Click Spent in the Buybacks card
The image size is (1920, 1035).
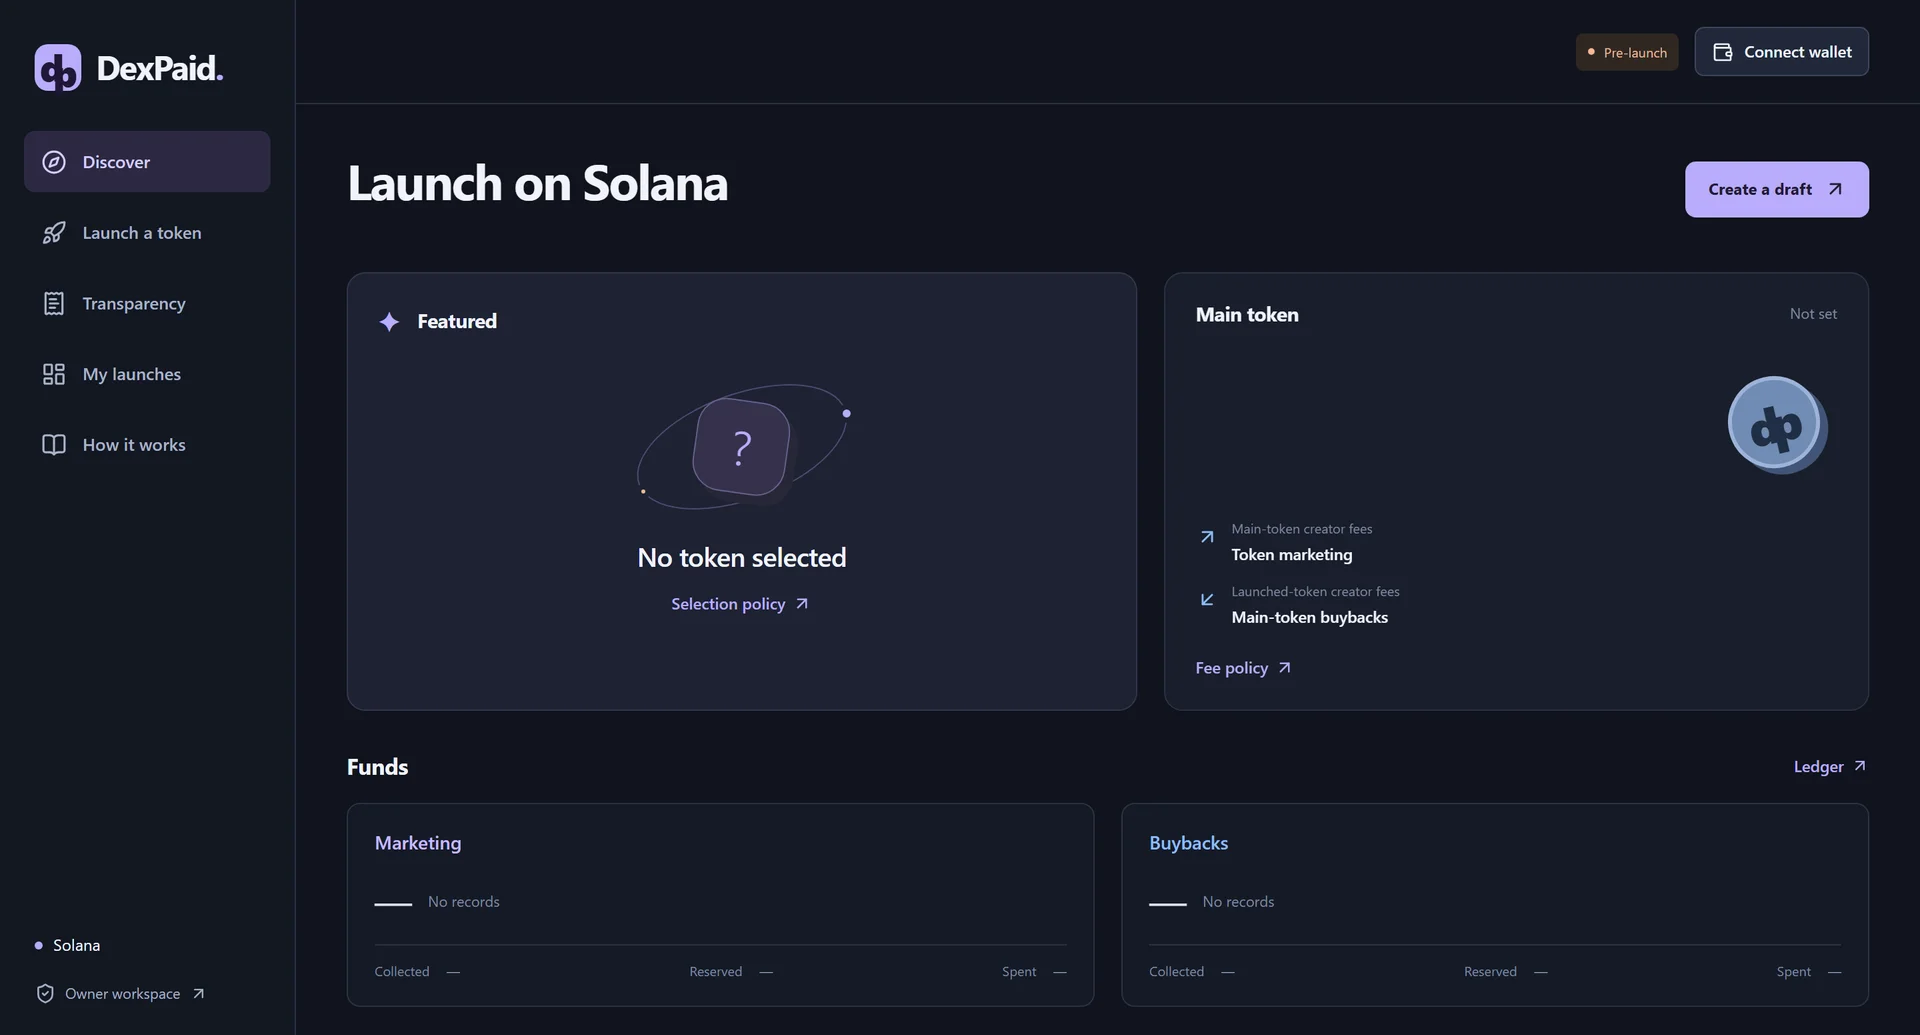point(1794,972)
